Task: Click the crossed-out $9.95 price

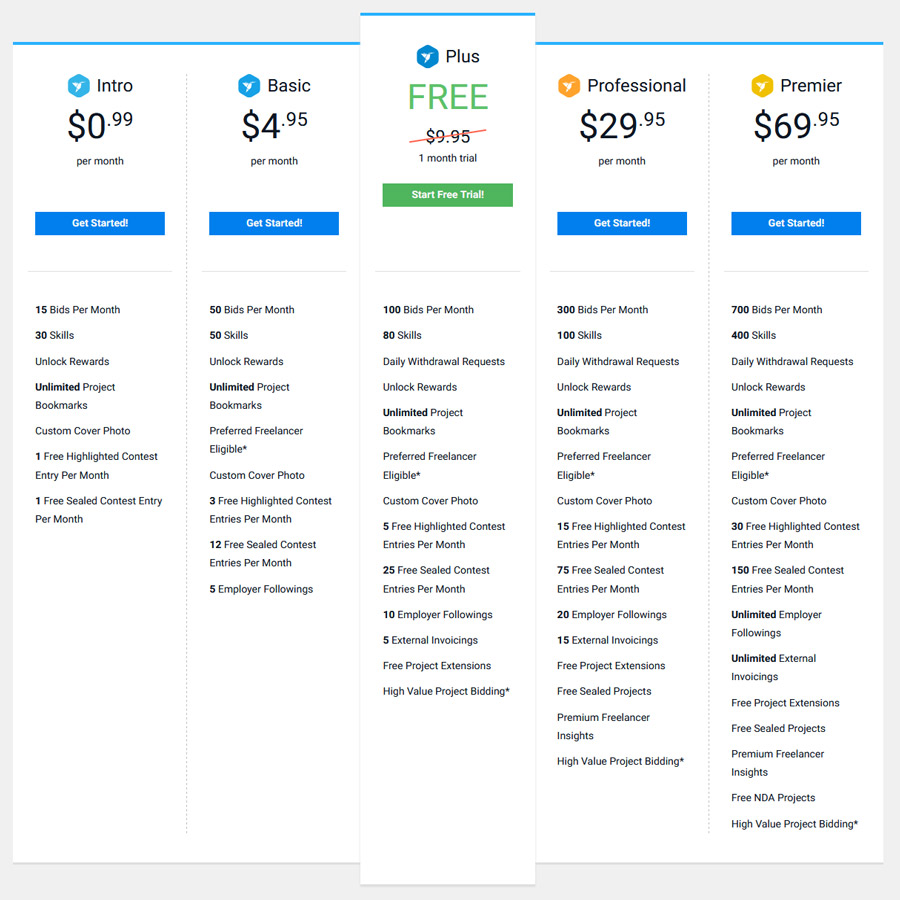Action: 448,137
